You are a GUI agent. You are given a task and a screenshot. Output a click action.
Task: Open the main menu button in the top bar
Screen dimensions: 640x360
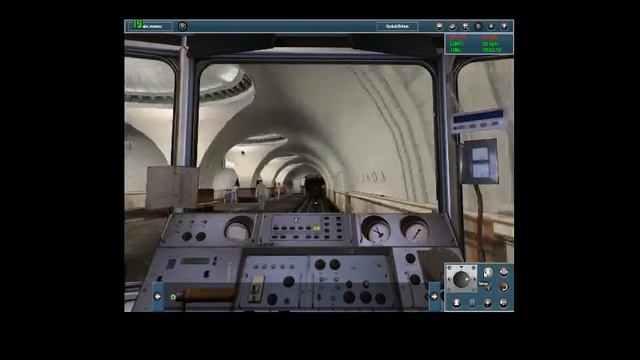pos(149,26)
